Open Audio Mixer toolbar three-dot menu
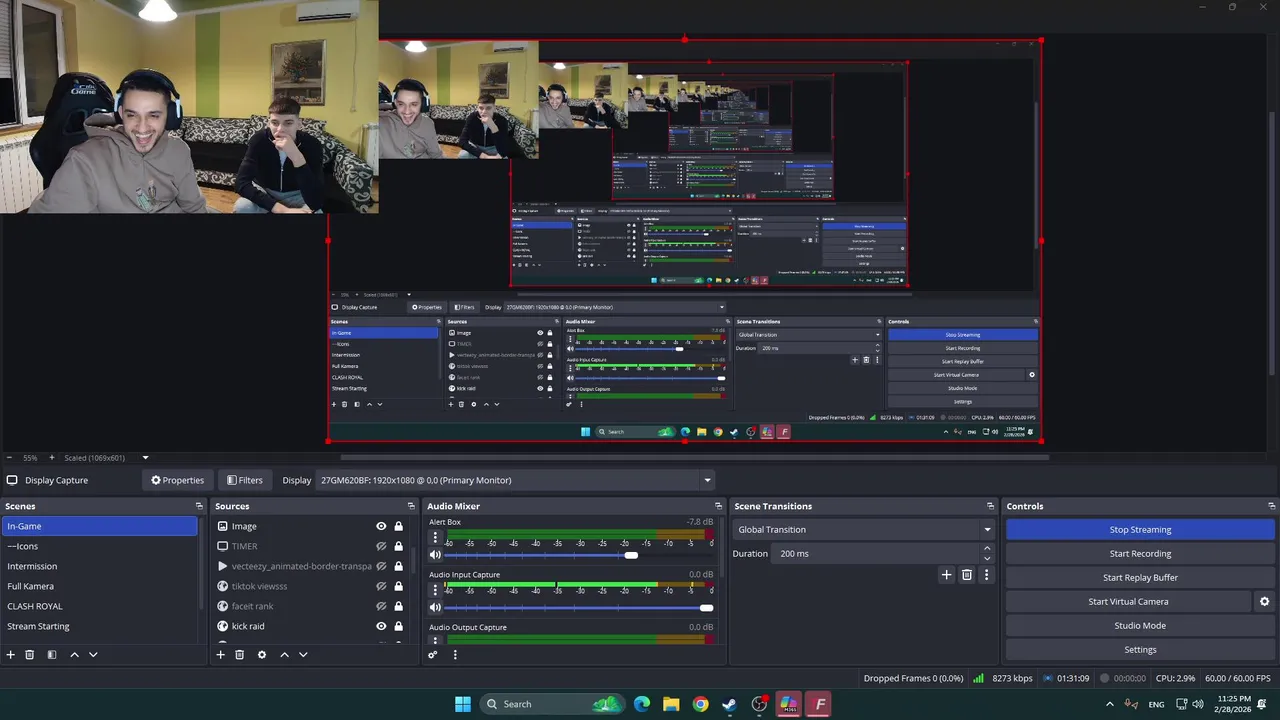This screenshot has height=720, width=1280. [455, 655]
